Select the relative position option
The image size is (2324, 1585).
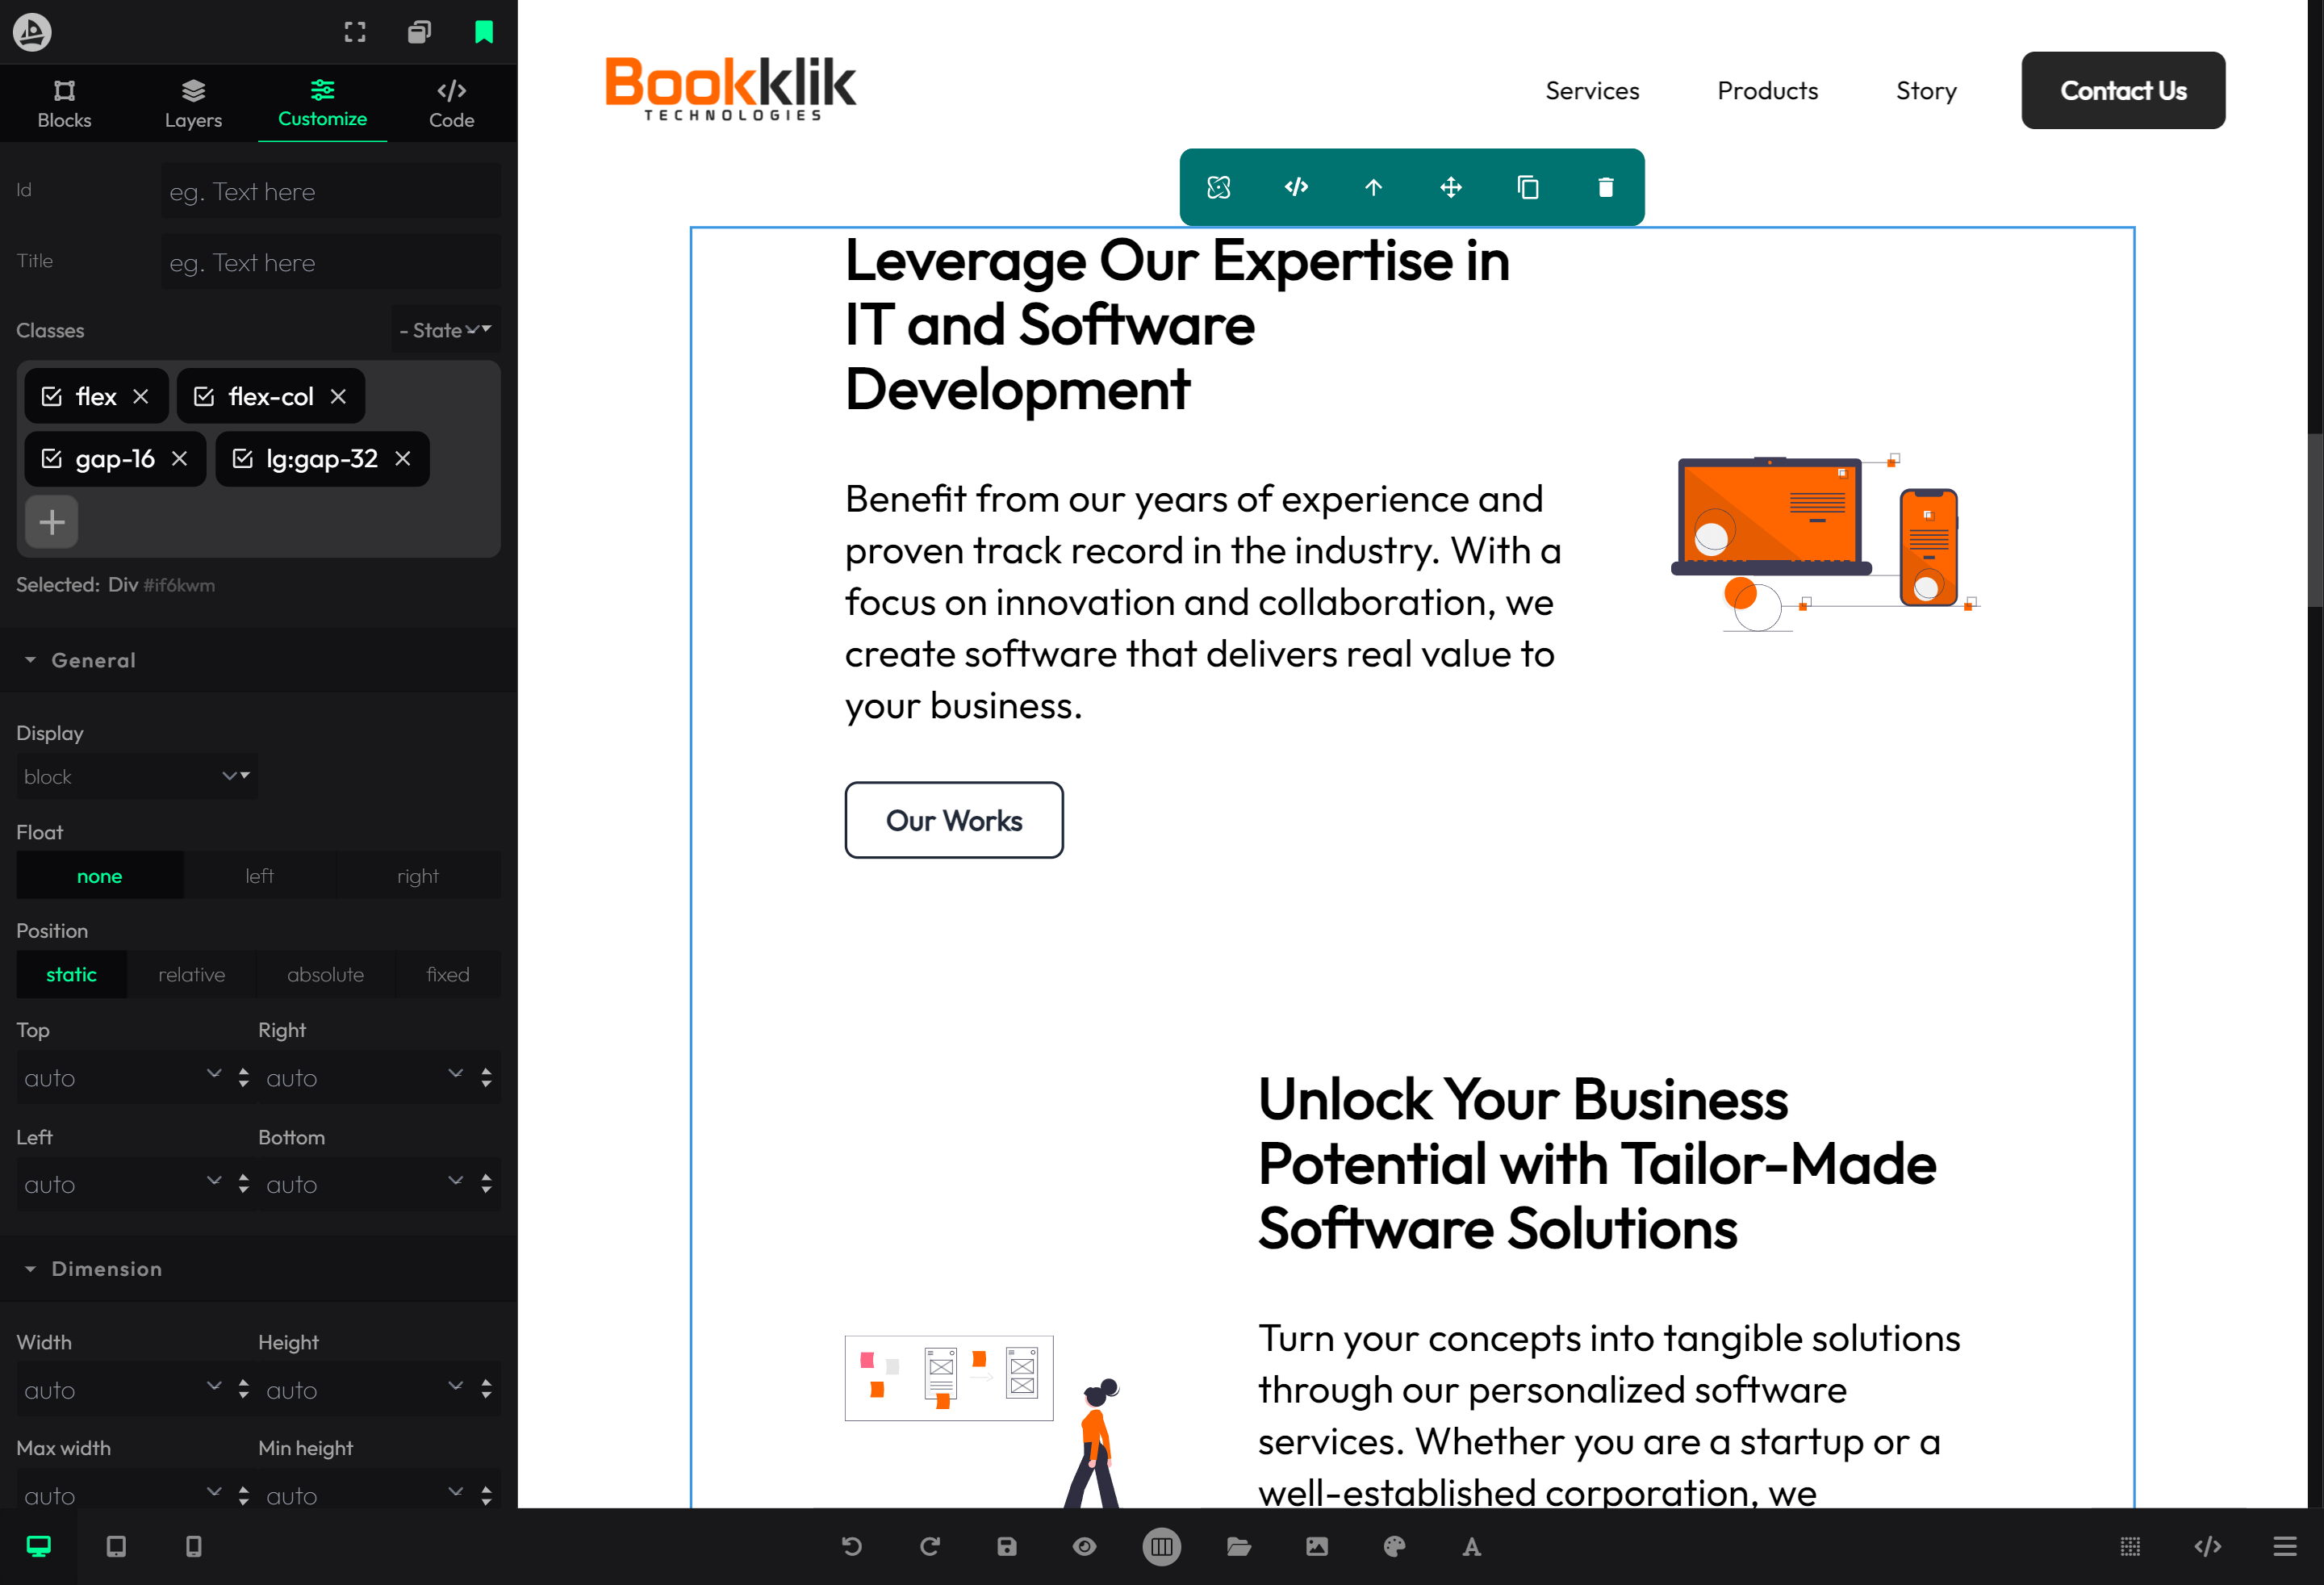point(191,974)
